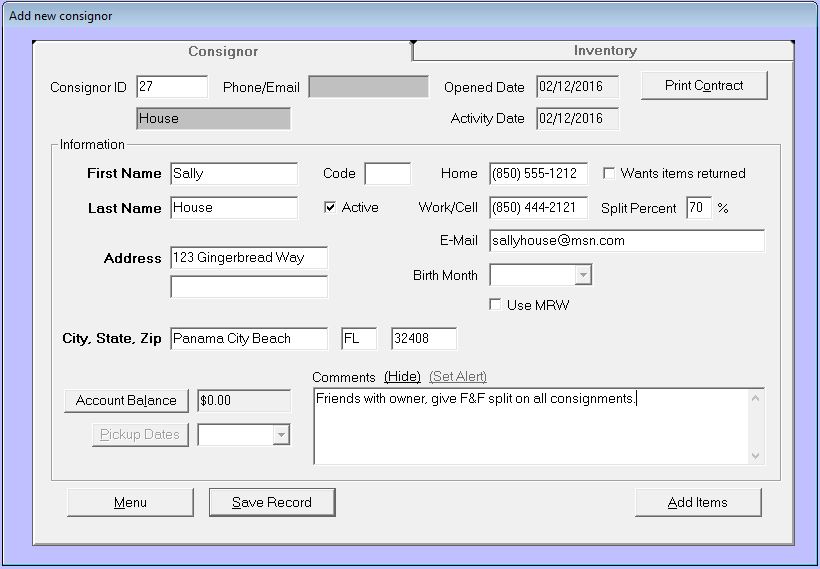This screenshot has width=820, height=569.
Task: Click the Home phone field
Action: [539, 174]
